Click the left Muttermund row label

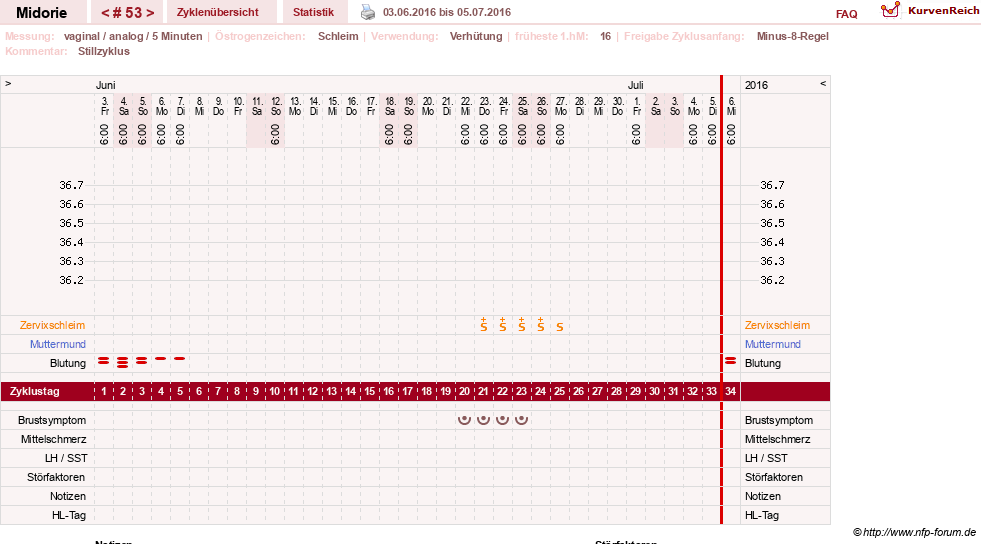(58, 344)
